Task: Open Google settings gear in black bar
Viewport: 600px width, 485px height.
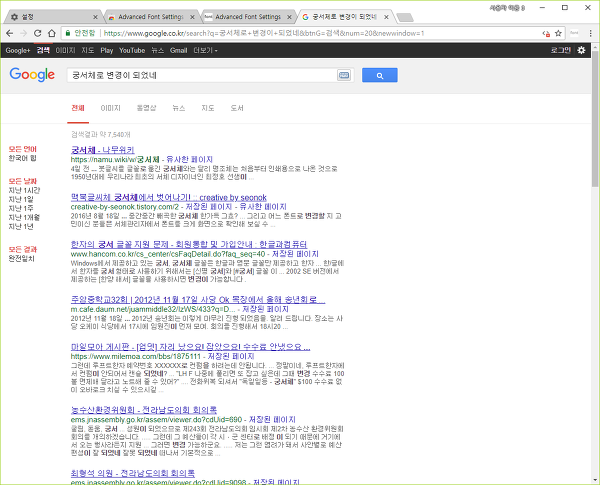Action: (581, 50)
